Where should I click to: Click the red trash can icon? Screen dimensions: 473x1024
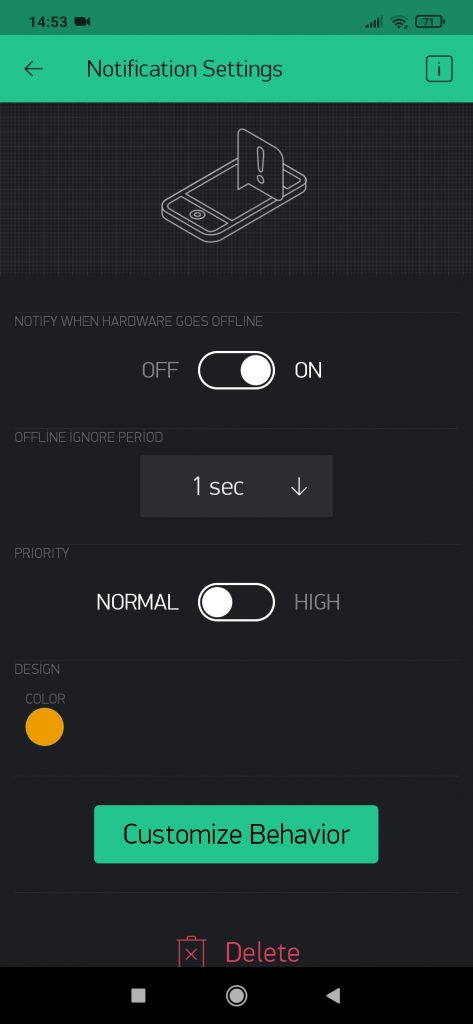coord(191,952)
